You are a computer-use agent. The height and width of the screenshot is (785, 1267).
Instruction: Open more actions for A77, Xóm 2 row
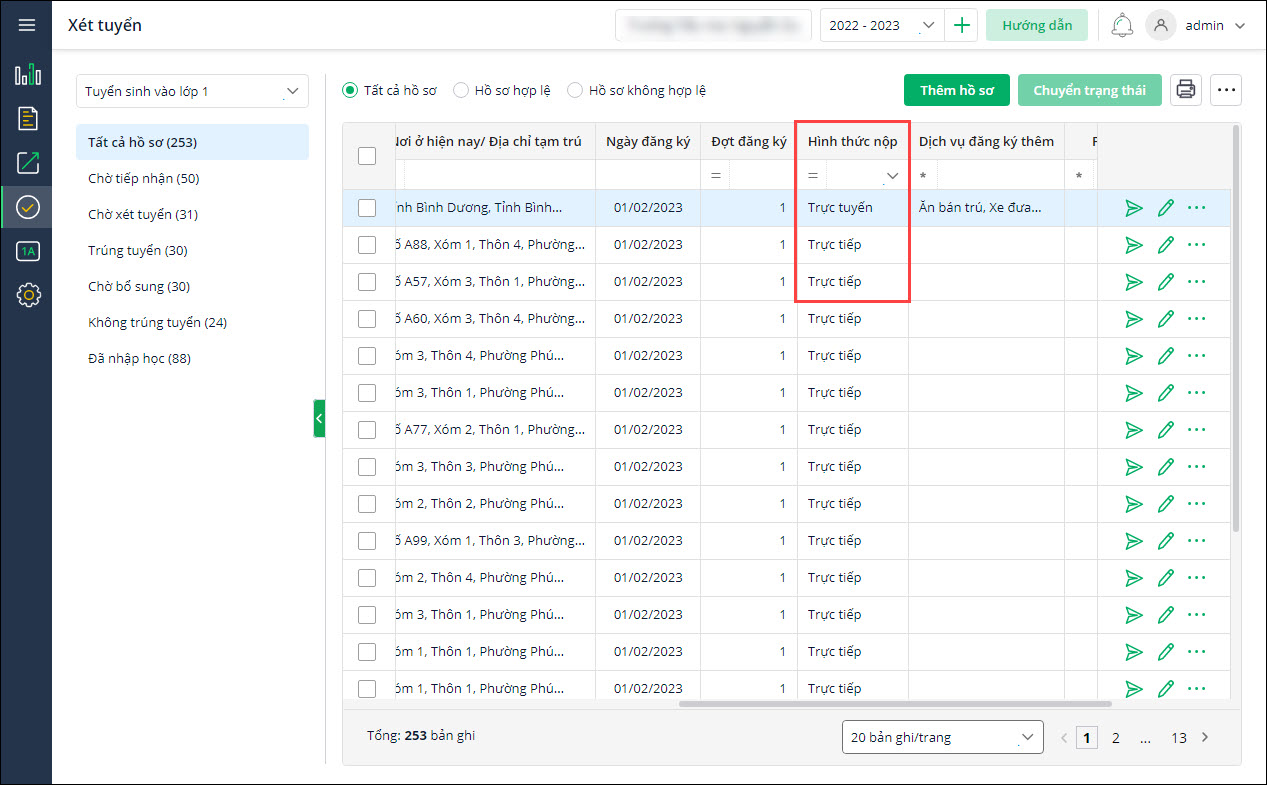(1197, 430)
